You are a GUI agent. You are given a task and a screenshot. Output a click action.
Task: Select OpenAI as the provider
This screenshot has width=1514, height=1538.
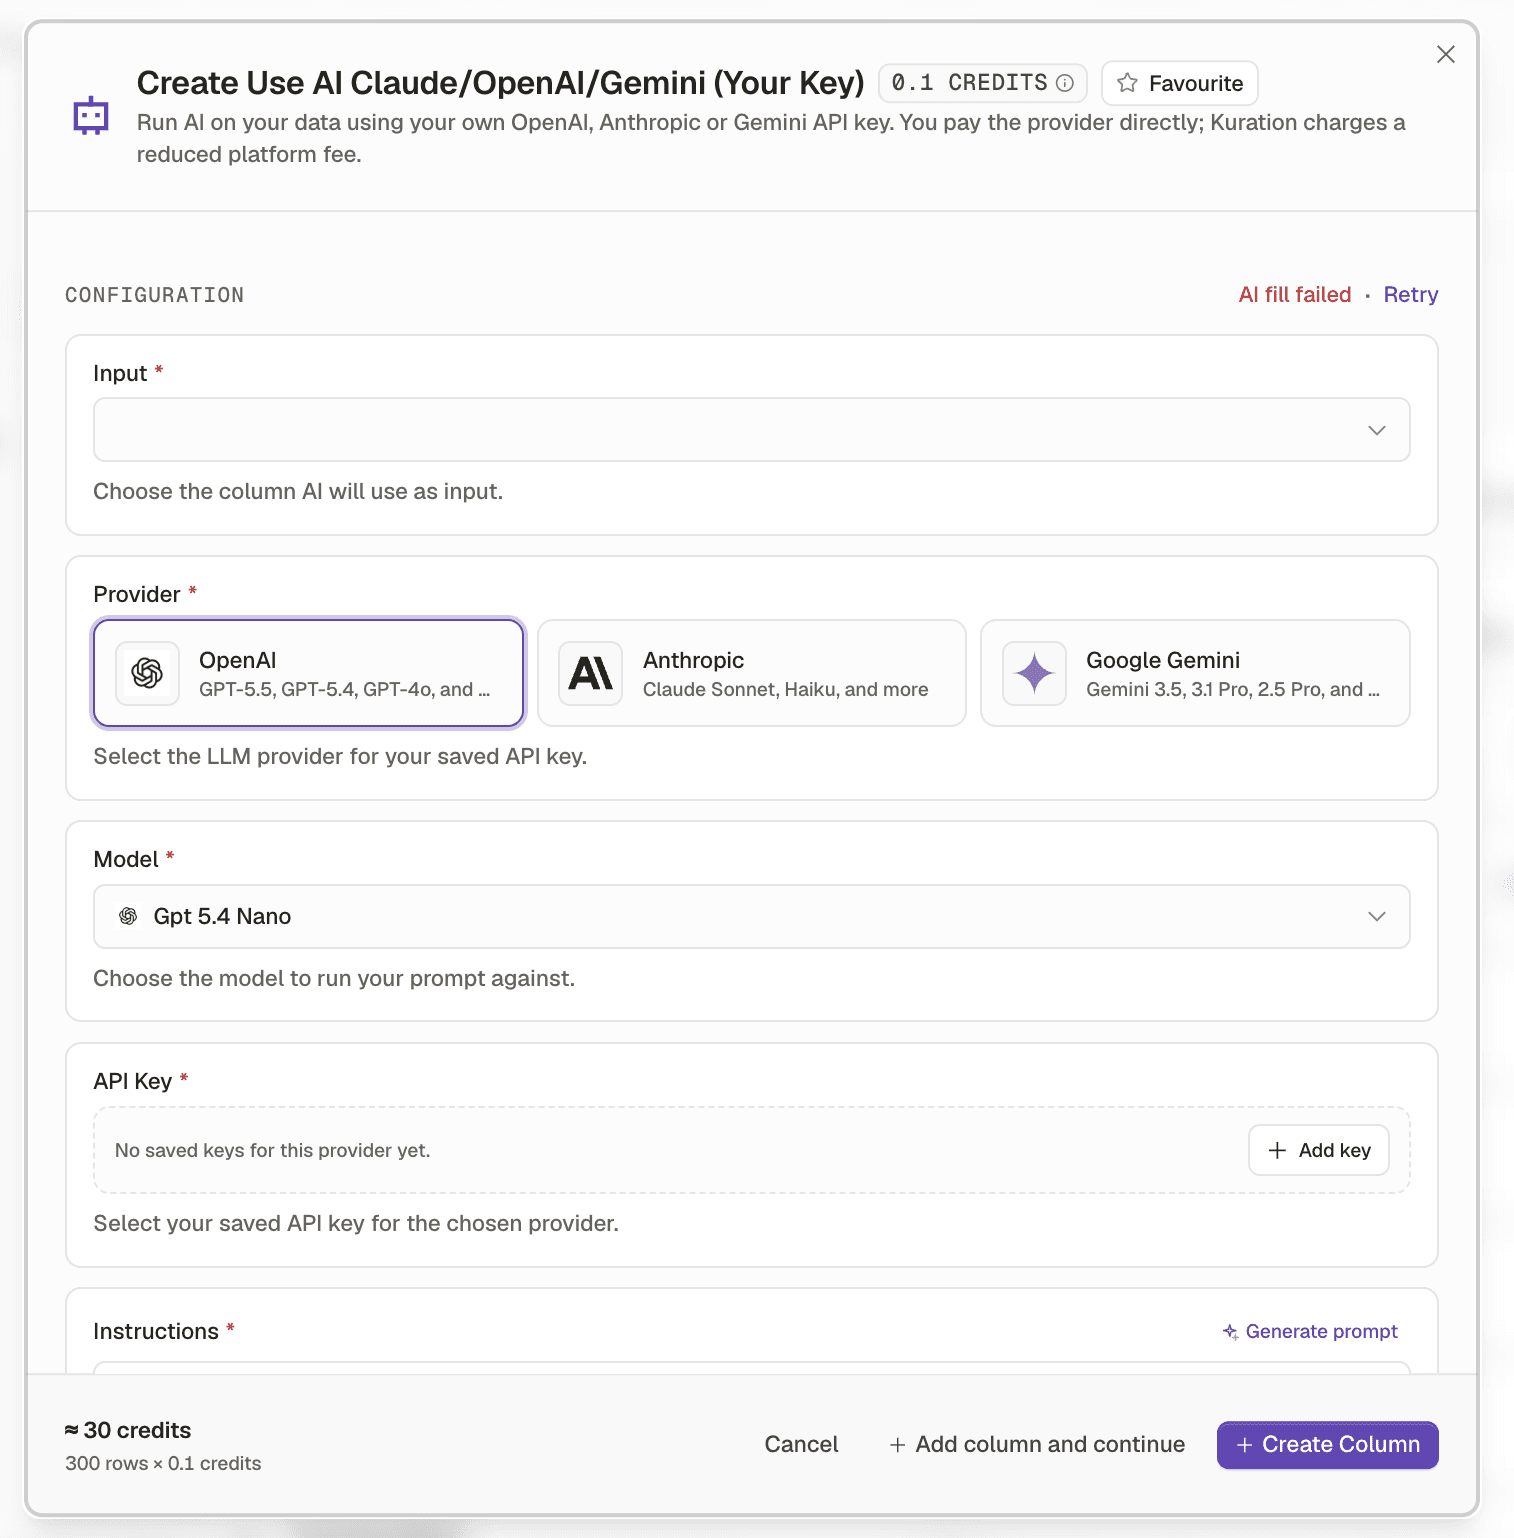click(x=308, y=673)
